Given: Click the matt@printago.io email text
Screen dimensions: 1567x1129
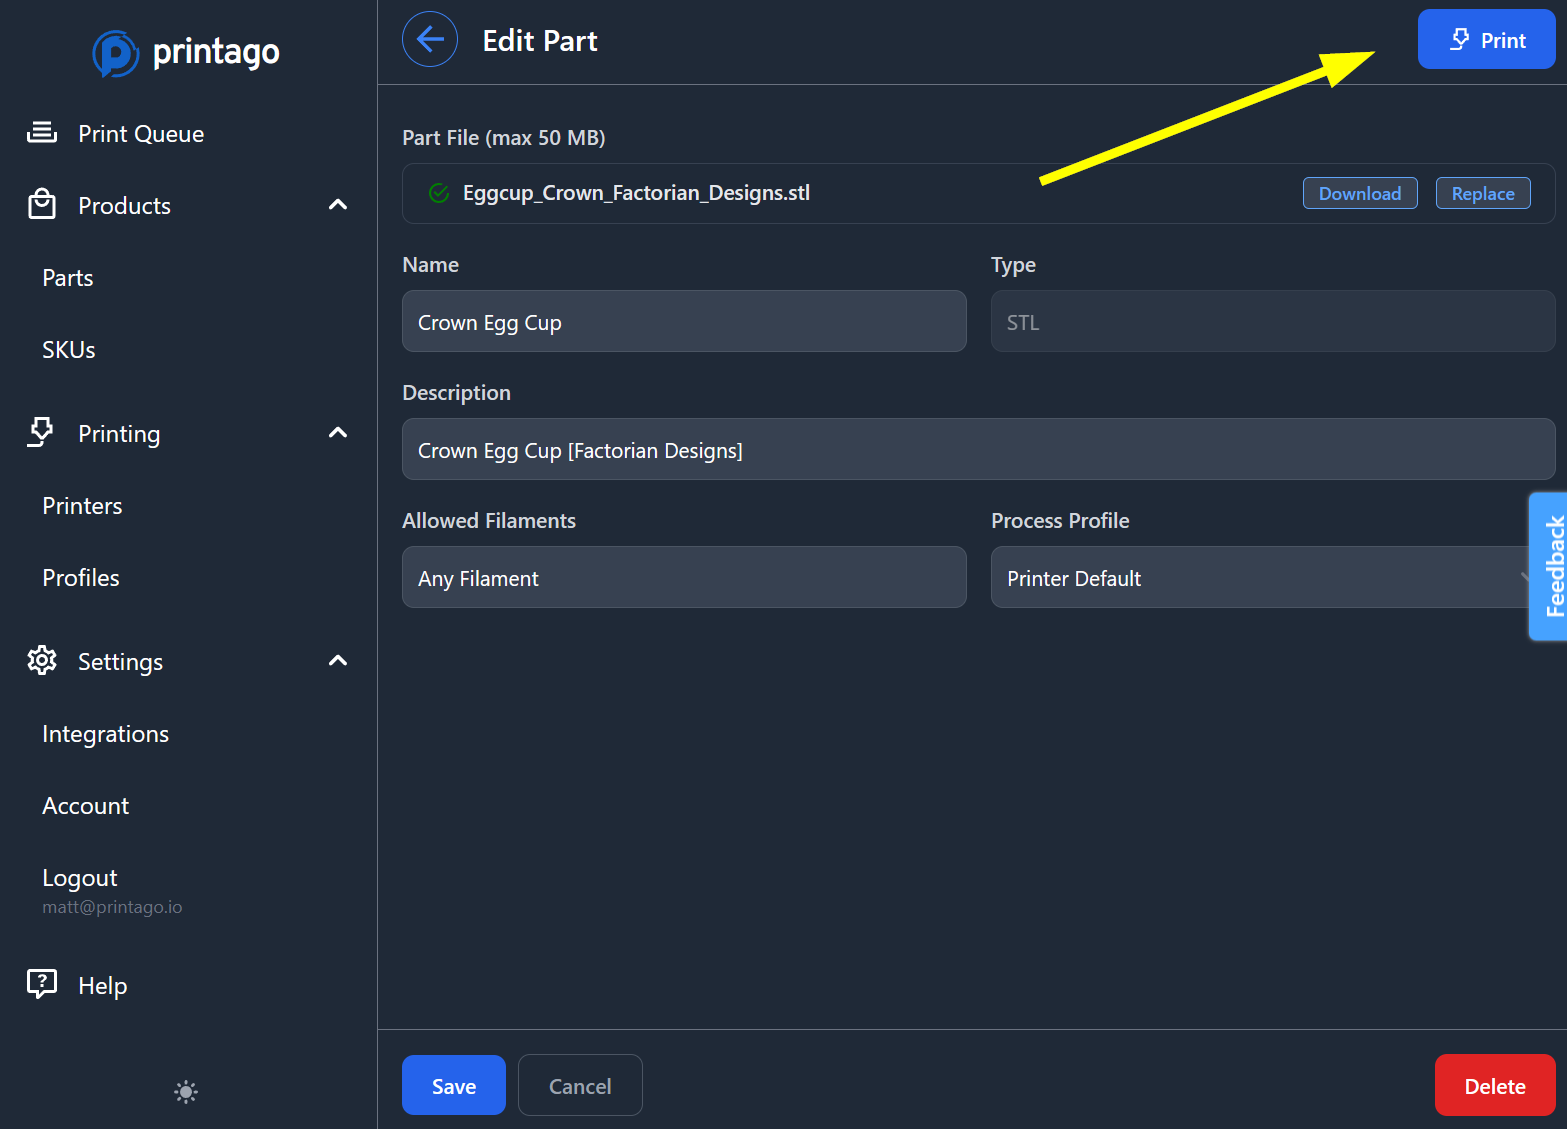Looking at the screenshot, I should (x=112, y=907).
